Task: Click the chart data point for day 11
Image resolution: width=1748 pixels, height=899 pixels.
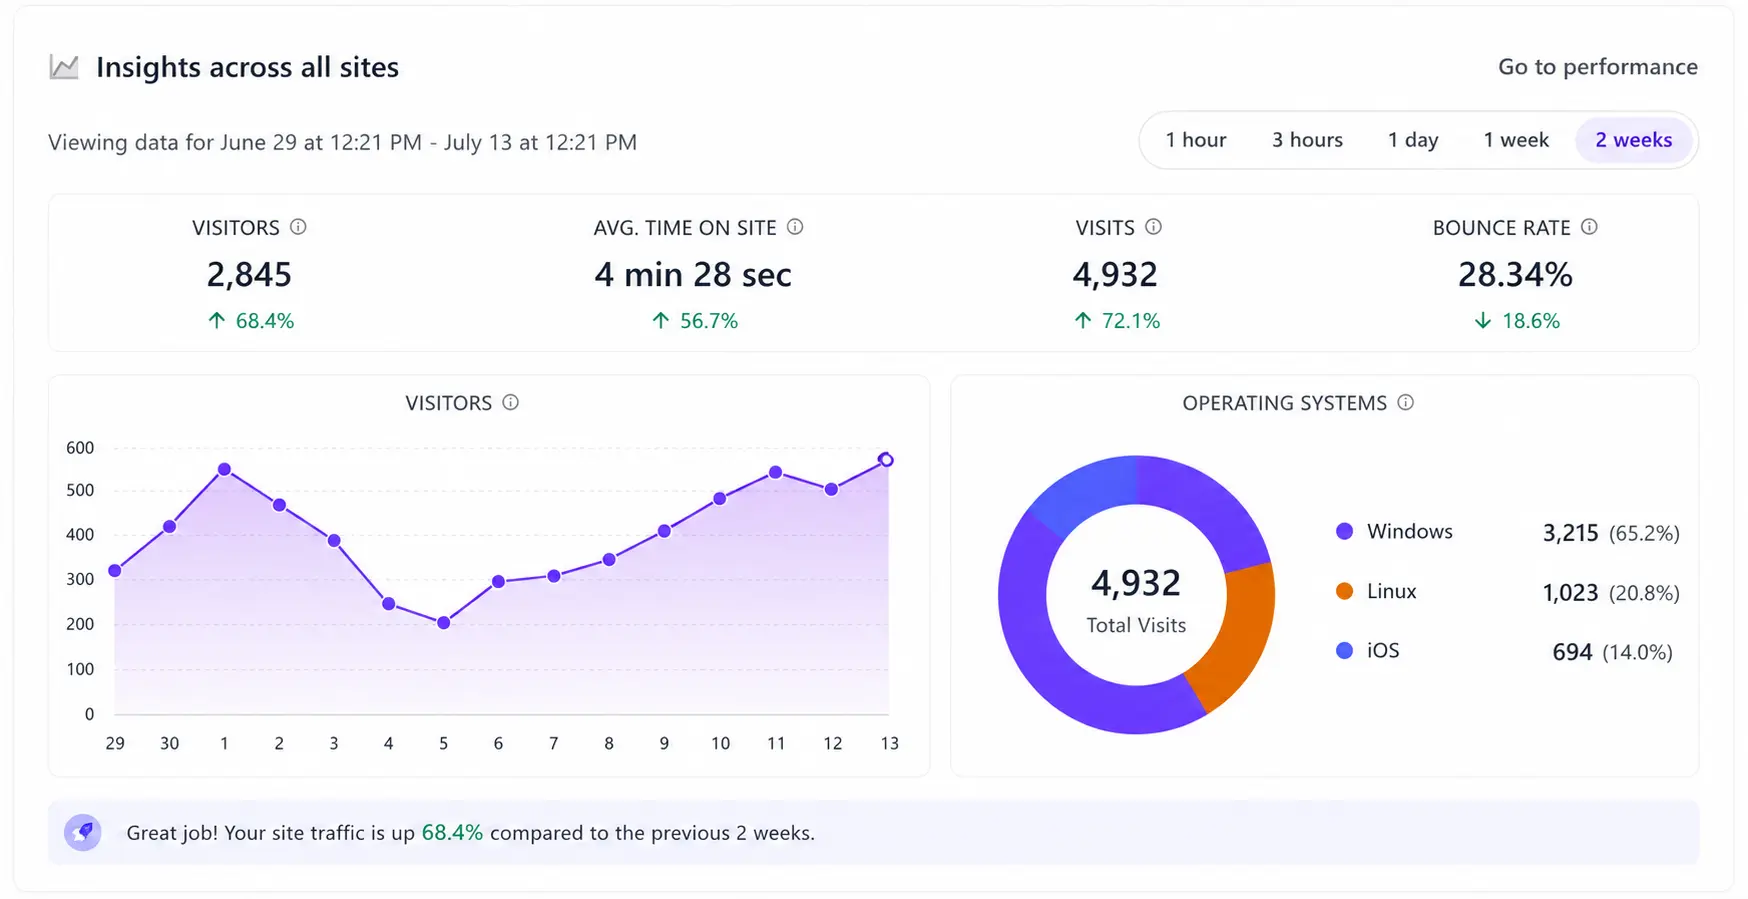Action: coord(776,472)
